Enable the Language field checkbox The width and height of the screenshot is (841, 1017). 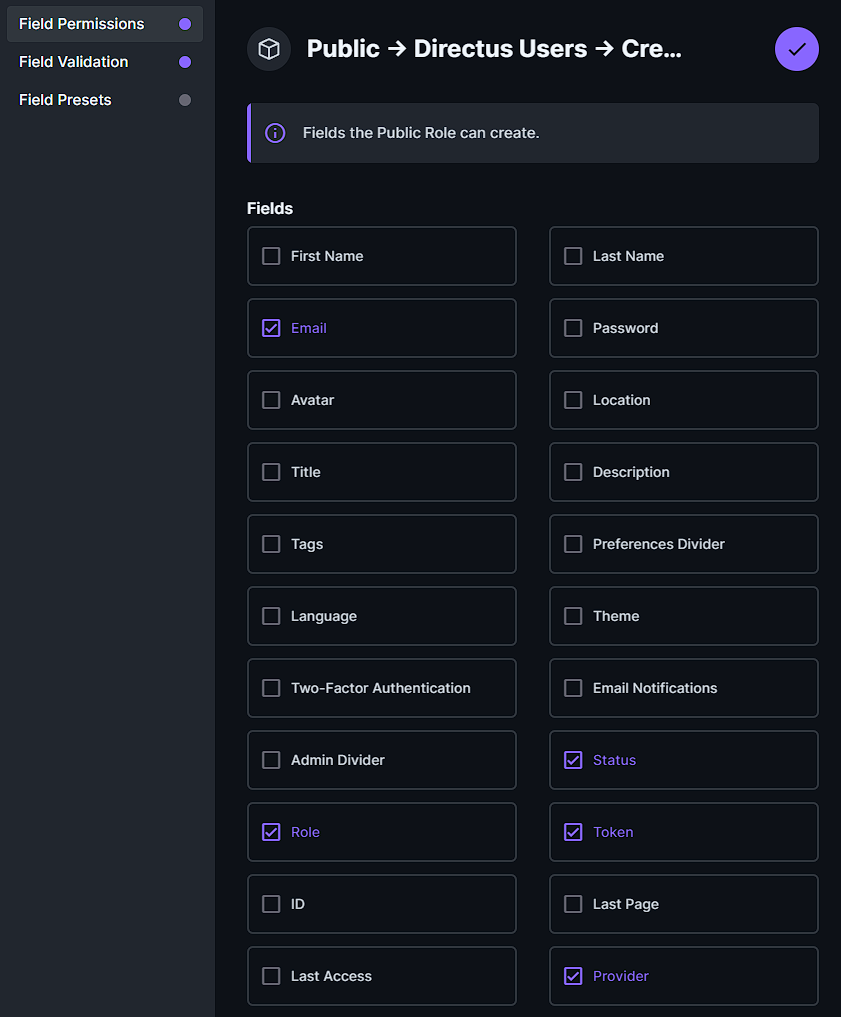(x=271, y=616)
